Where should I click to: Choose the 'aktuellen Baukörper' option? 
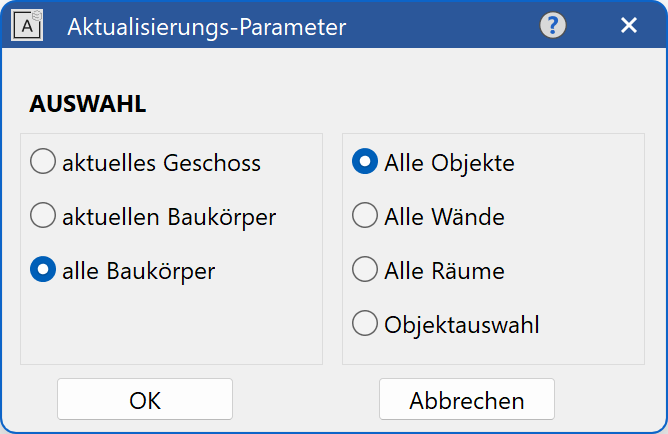pyautogui.click(x=43, y=216)
